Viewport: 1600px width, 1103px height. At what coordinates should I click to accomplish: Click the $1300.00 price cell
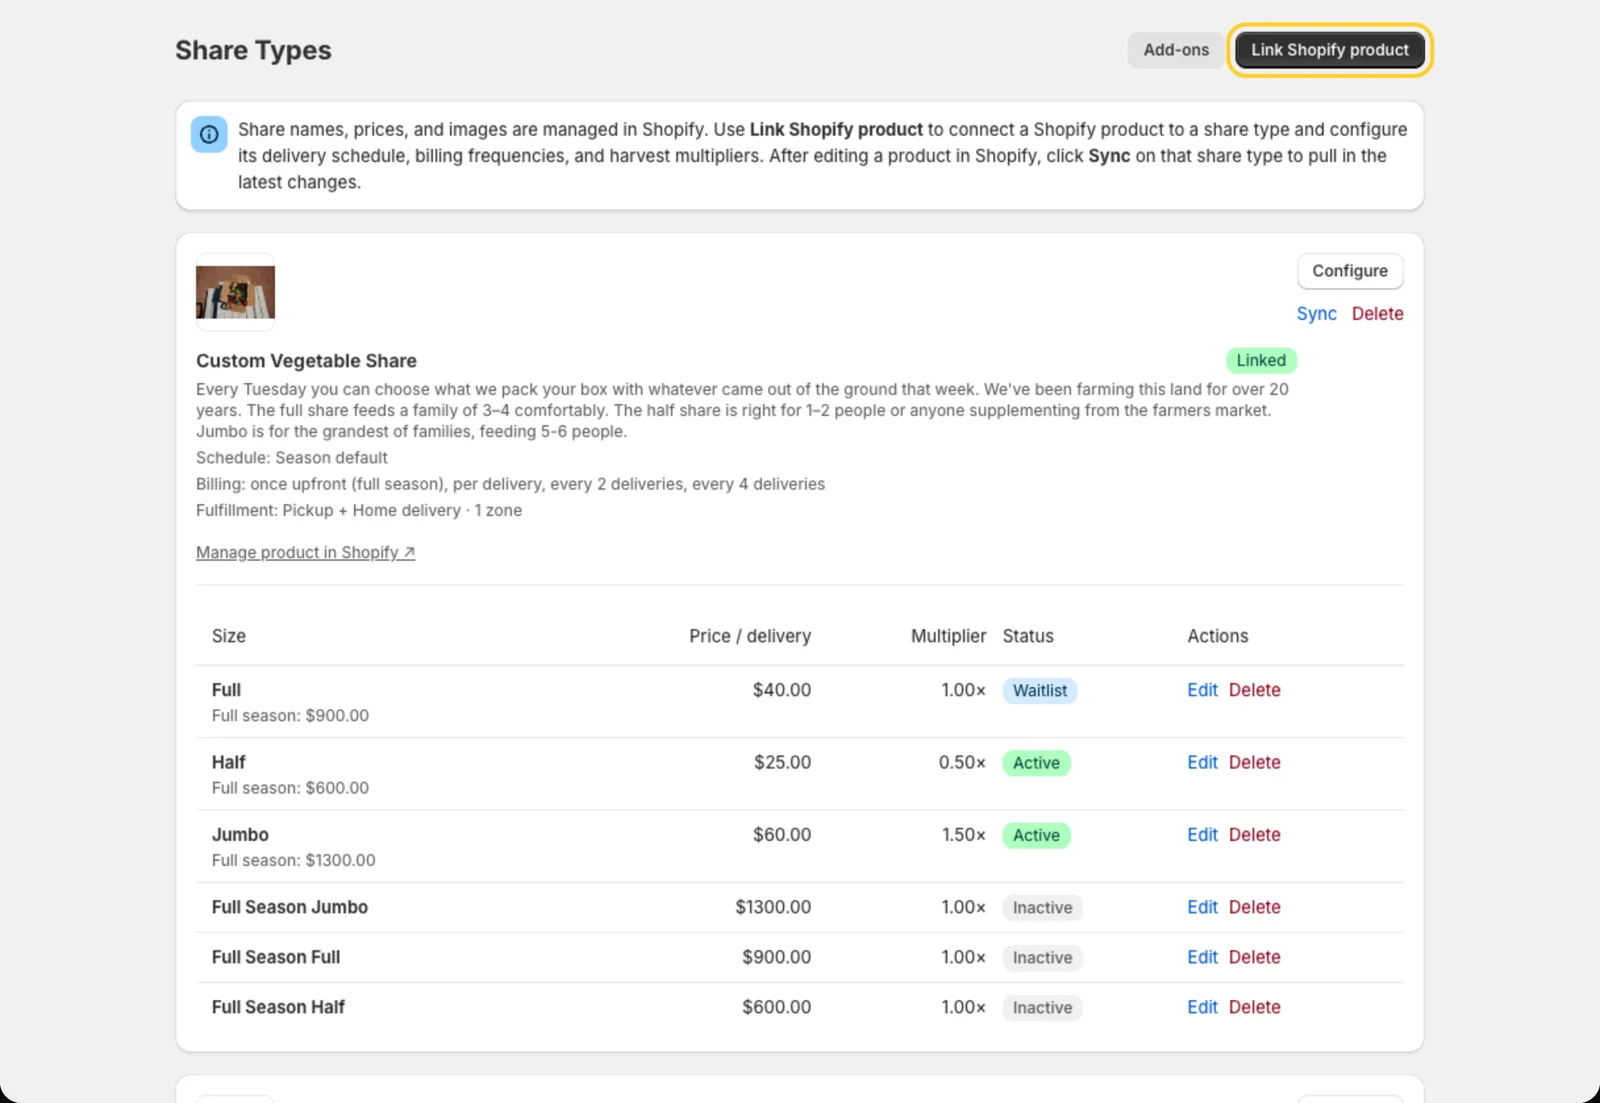click(x=773, y=907)
